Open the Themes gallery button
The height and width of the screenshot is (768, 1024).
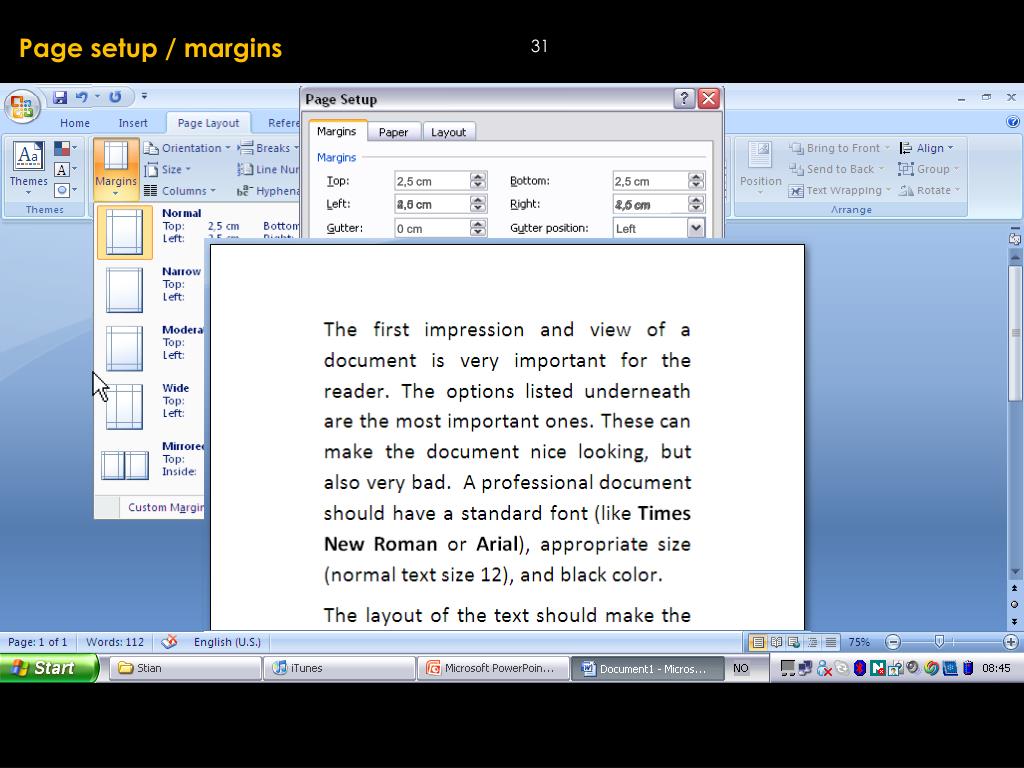[x=28, y=167]
